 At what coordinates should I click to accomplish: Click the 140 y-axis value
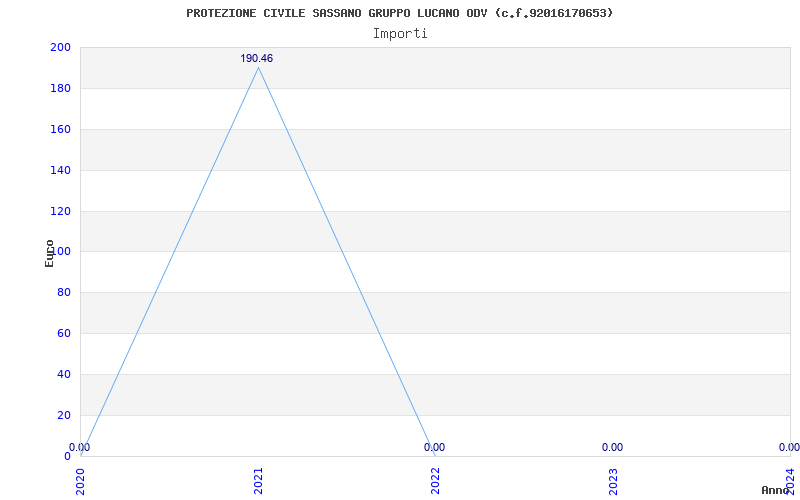coord(60,170)
